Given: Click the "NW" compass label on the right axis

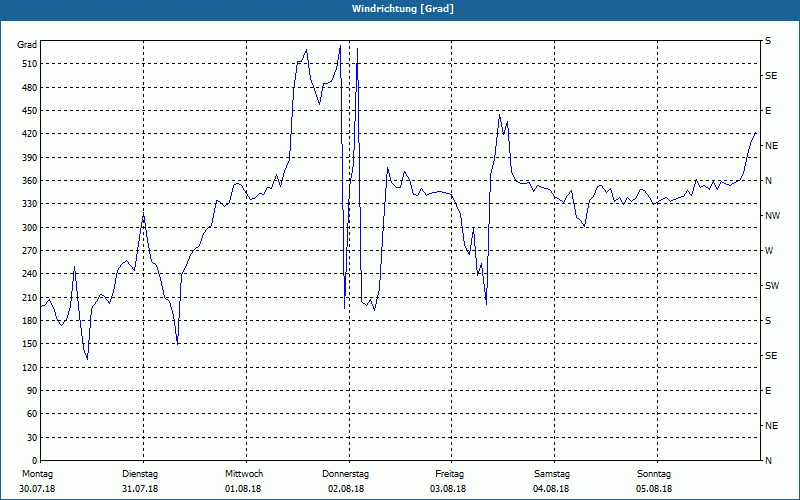Looking at the screenshot, I should pos(772,216).
